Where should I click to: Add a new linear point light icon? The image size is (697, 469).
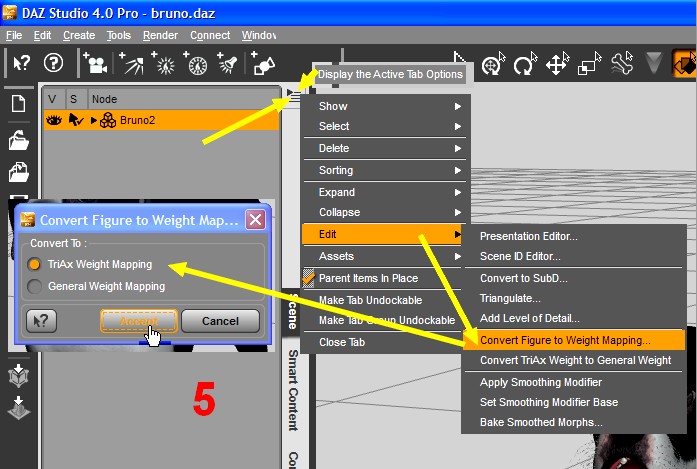(196, 63)
